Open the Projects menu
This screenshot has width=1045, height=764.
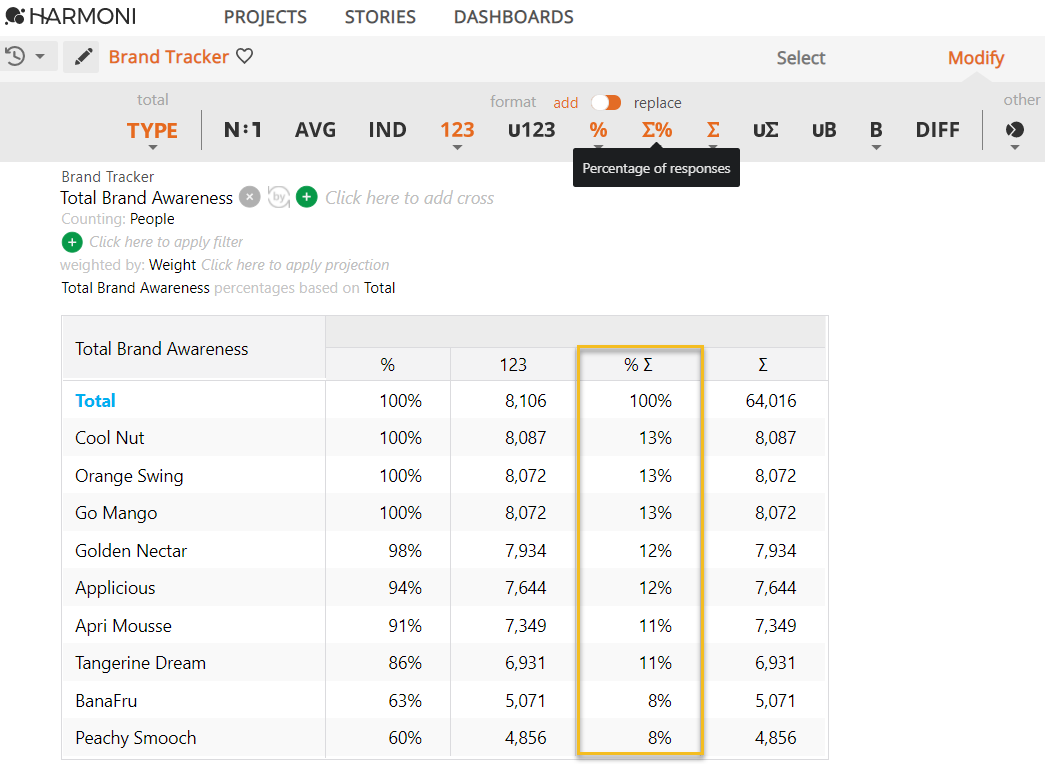[x=265, y=17]
